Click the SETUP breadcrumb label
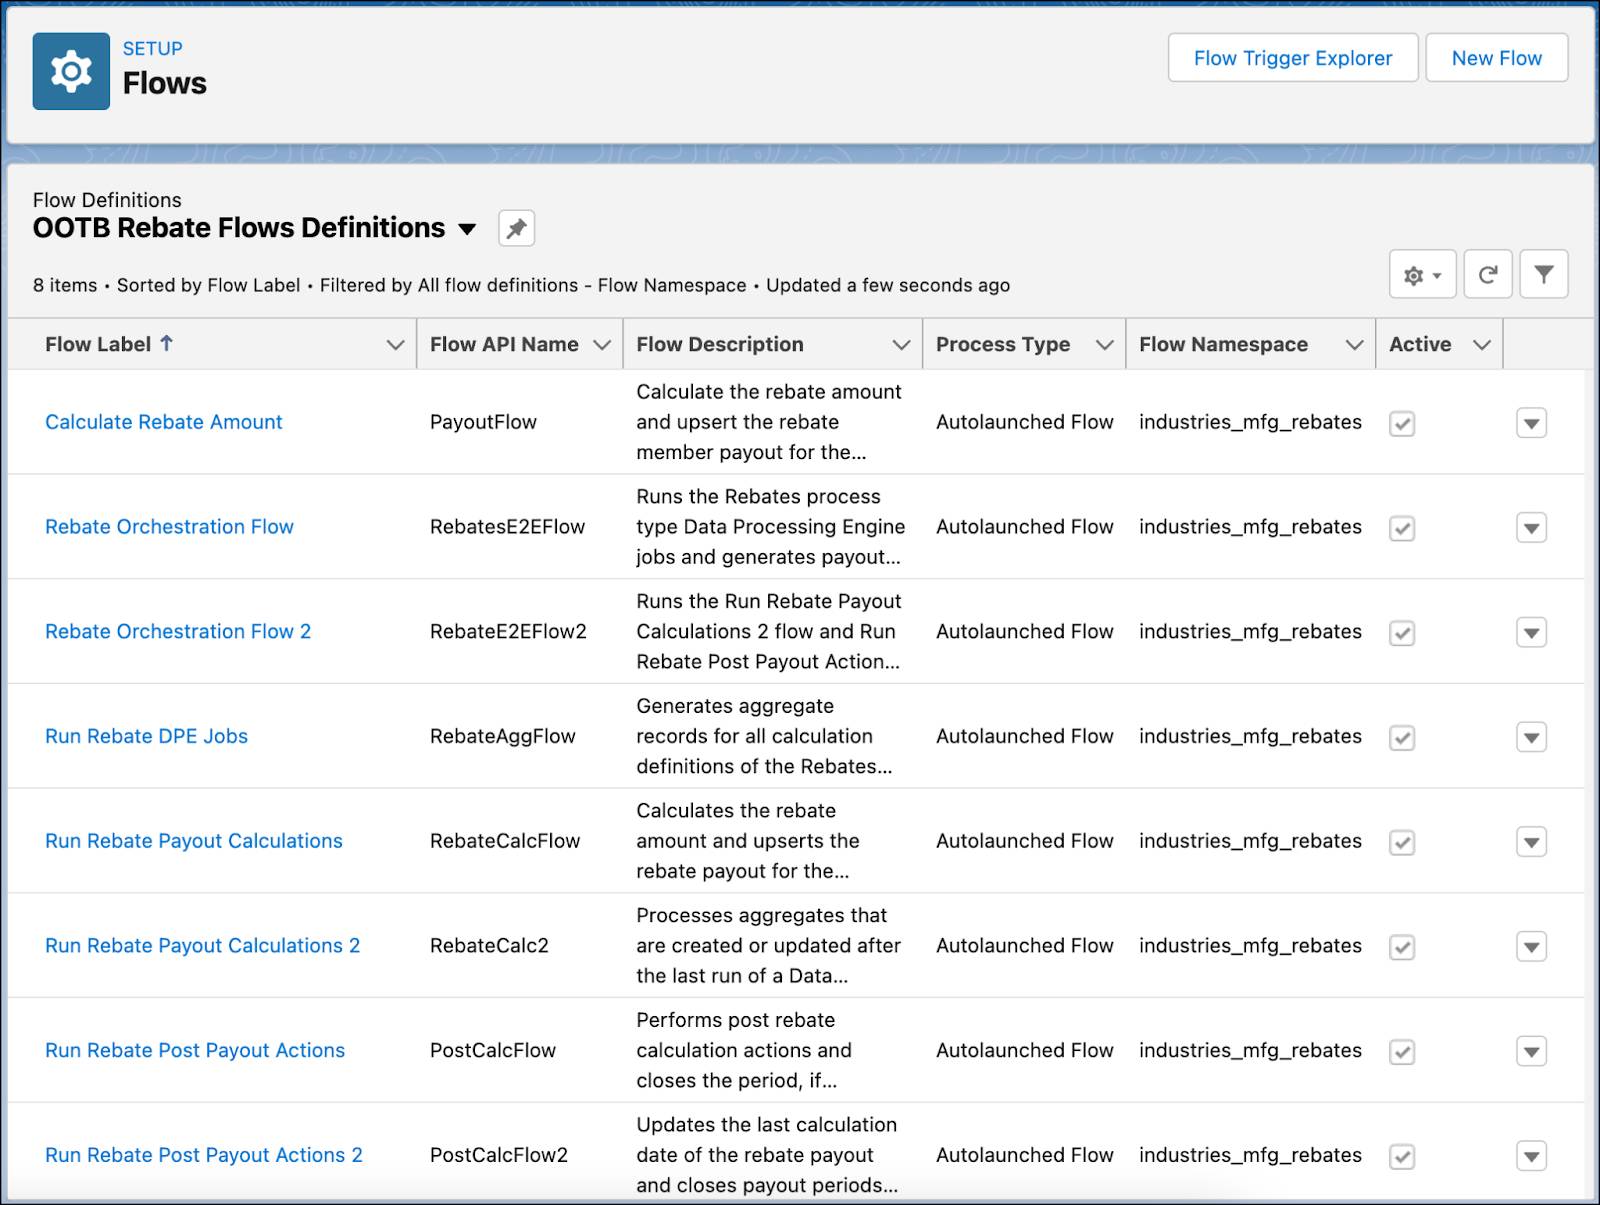The image size is (1600, 1205). coord(152,48)
